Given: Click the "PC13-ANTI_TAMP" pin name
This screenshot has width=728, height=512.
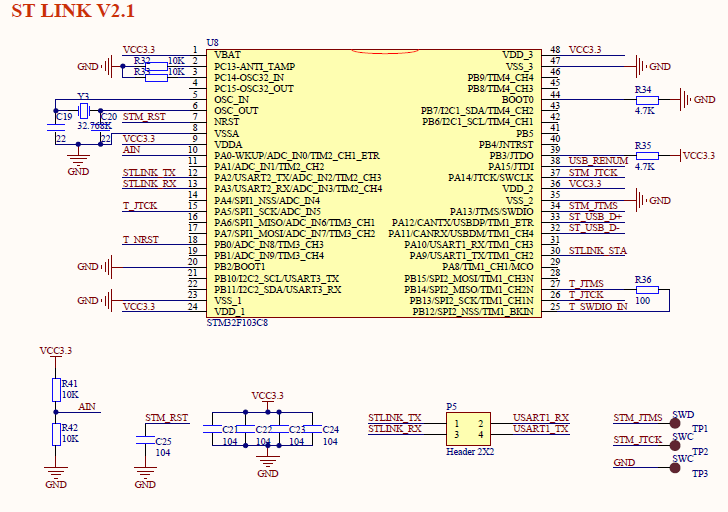Looking at the screenshot, I should click(x=254, y=66).
